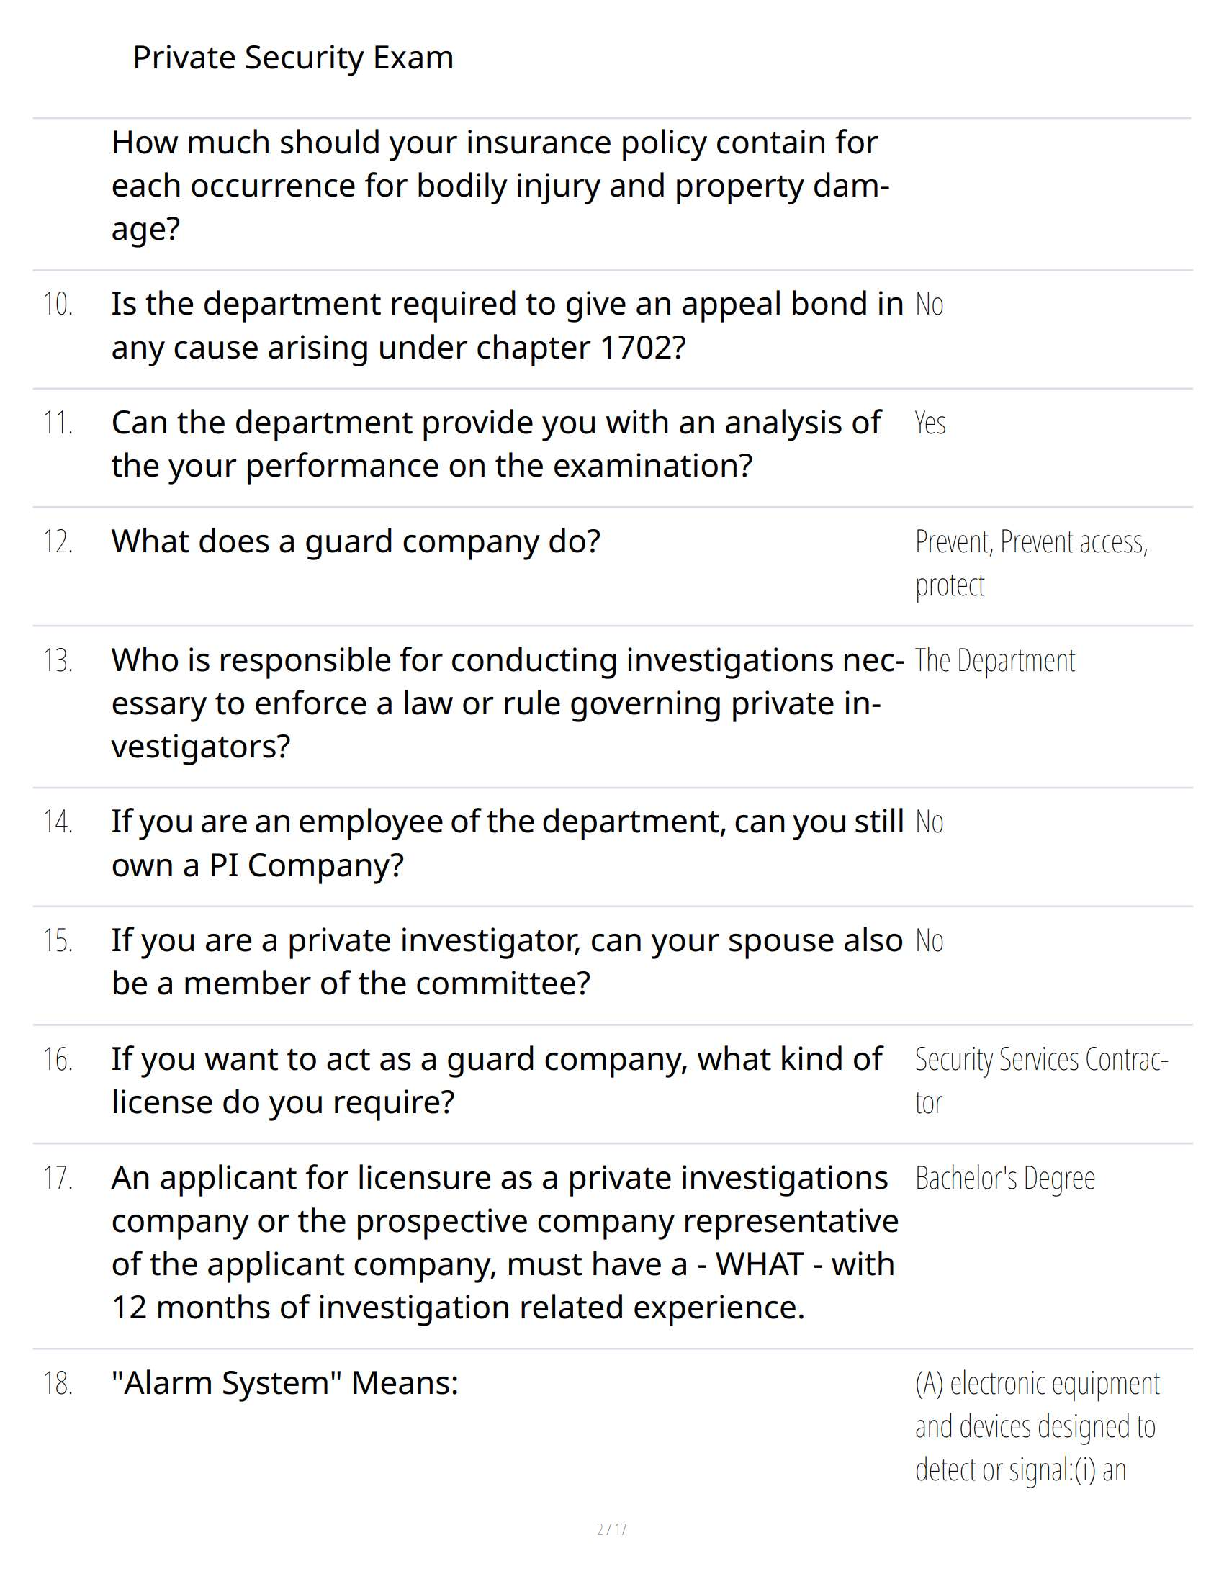Select the examination performance analysis question
Image resolution: width=1224 pixels, height=1584 pixels.
pos(496,444)
